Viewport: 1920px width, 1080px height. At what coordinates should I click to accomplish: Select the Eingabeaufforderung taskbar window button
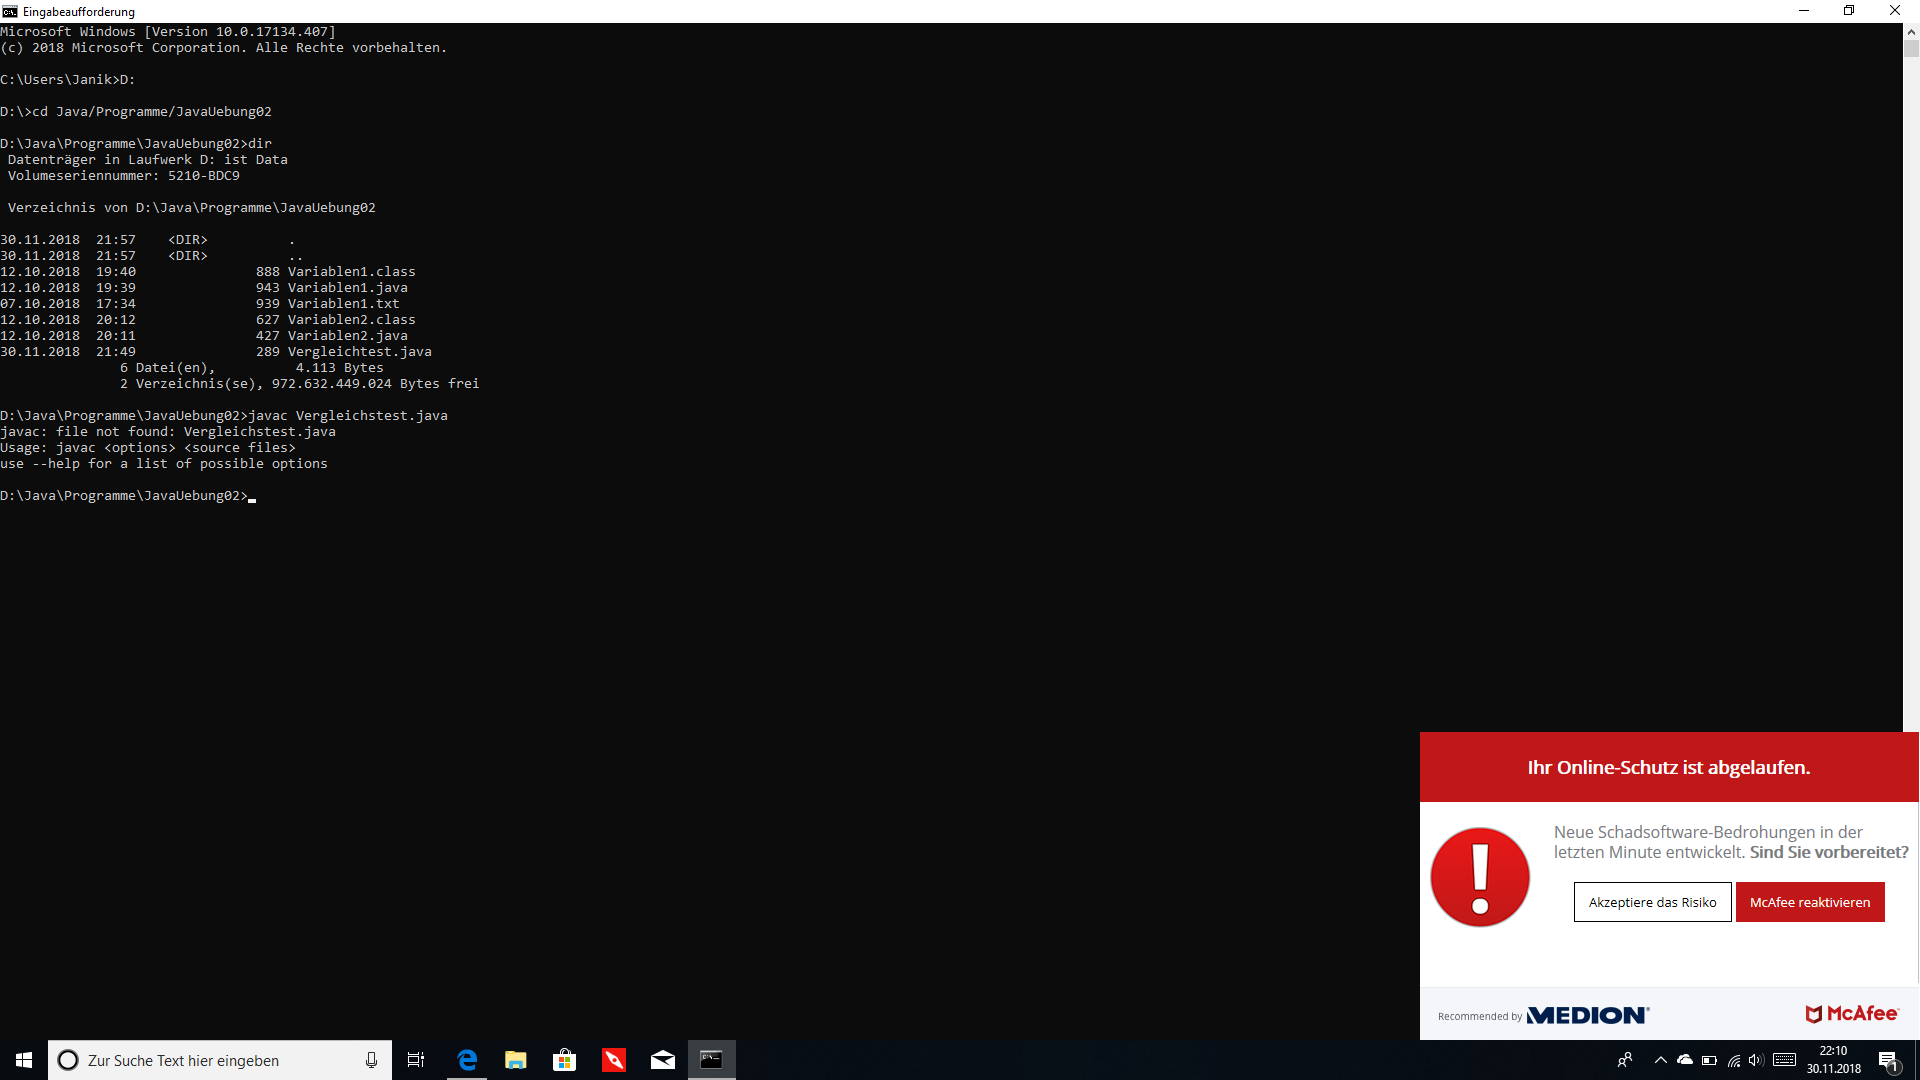[711, 1060]
